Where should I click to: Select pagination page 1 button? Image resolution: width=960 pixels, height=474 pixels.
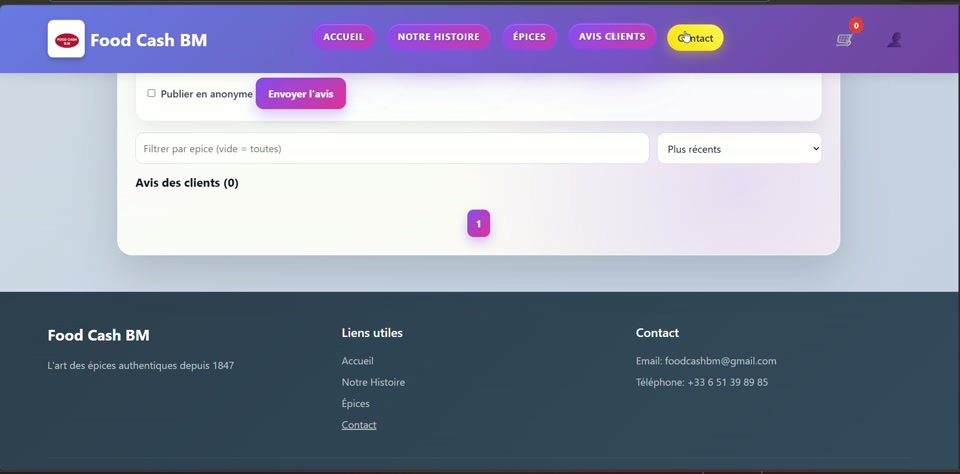click(479, 224)
